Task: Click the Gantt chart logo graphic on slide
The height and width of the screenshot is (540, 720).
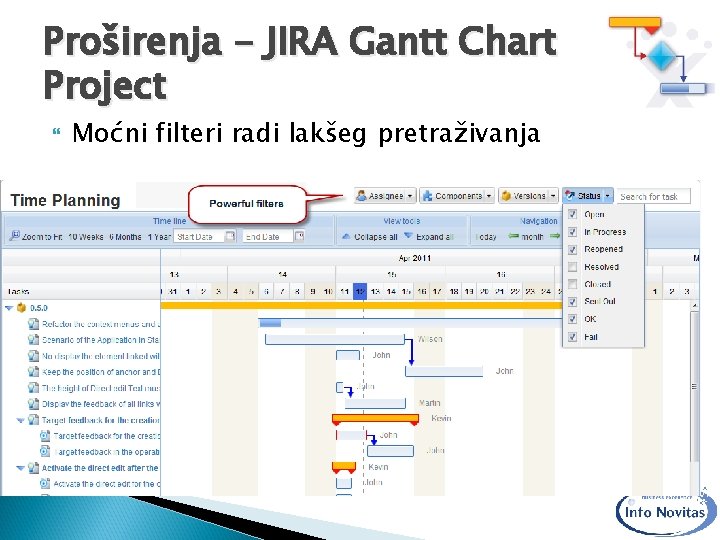Action: click(661, 61)
